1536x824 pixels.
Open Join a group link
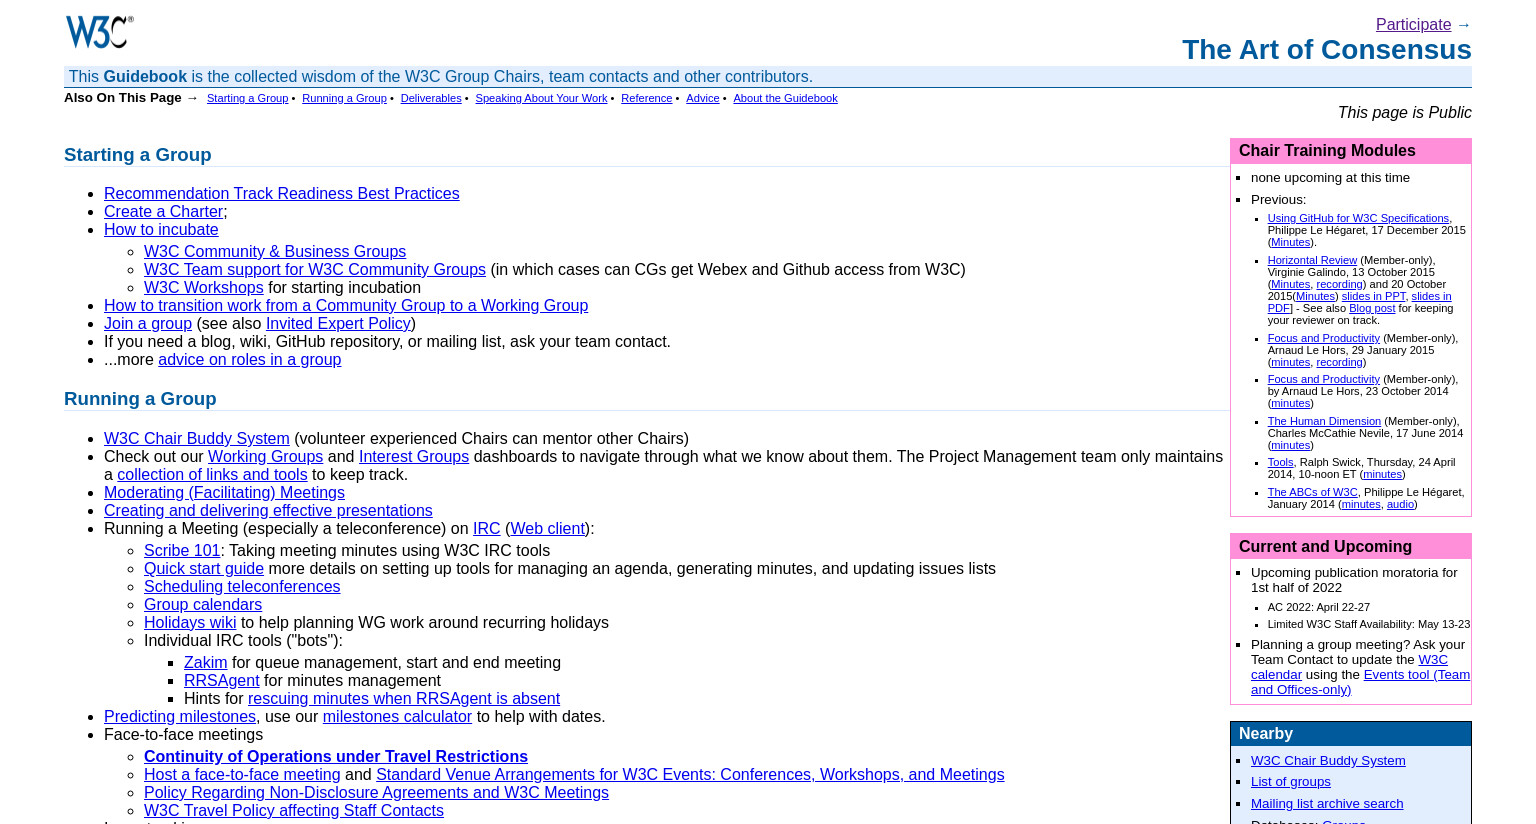pyautogui.click(x=148, y=324)
